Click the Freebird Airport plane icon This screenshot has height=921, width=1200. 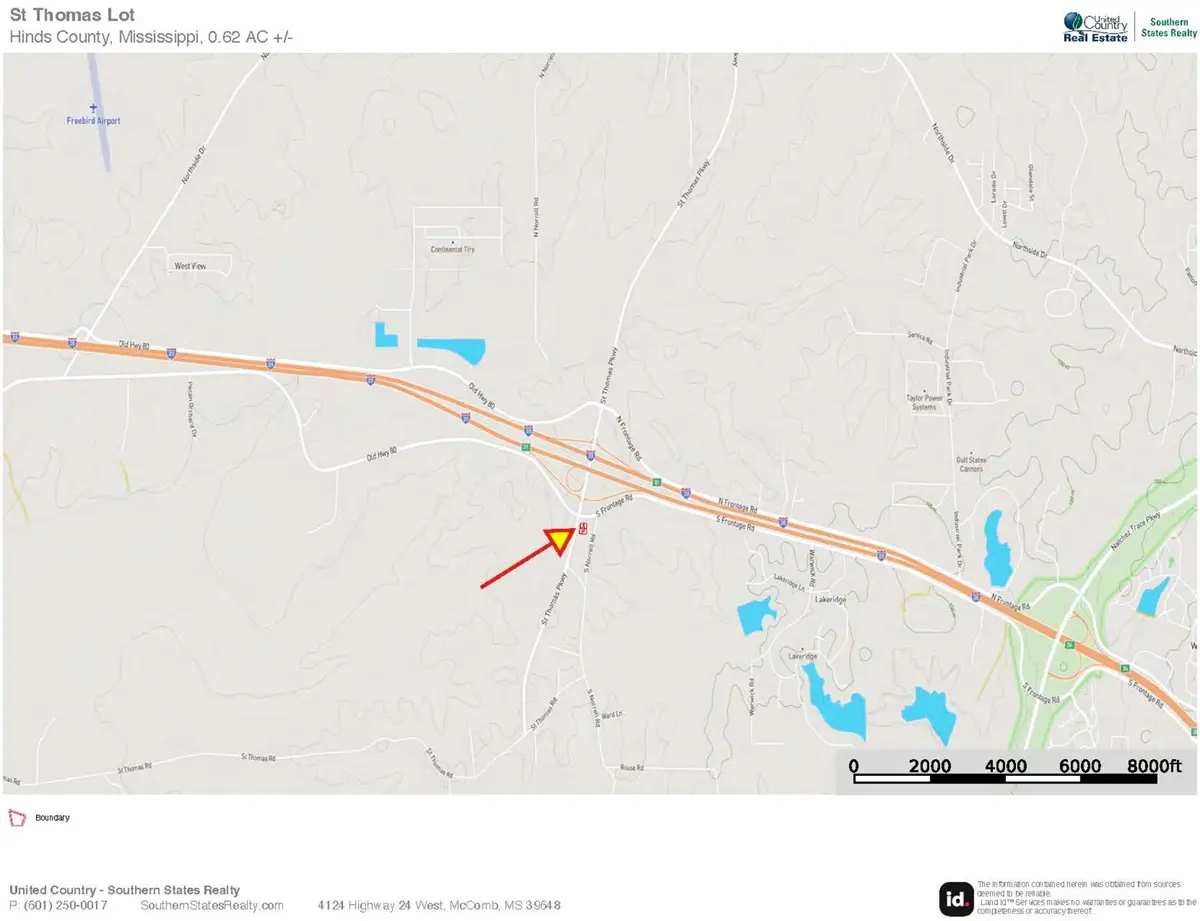click(x=93, y=108)
